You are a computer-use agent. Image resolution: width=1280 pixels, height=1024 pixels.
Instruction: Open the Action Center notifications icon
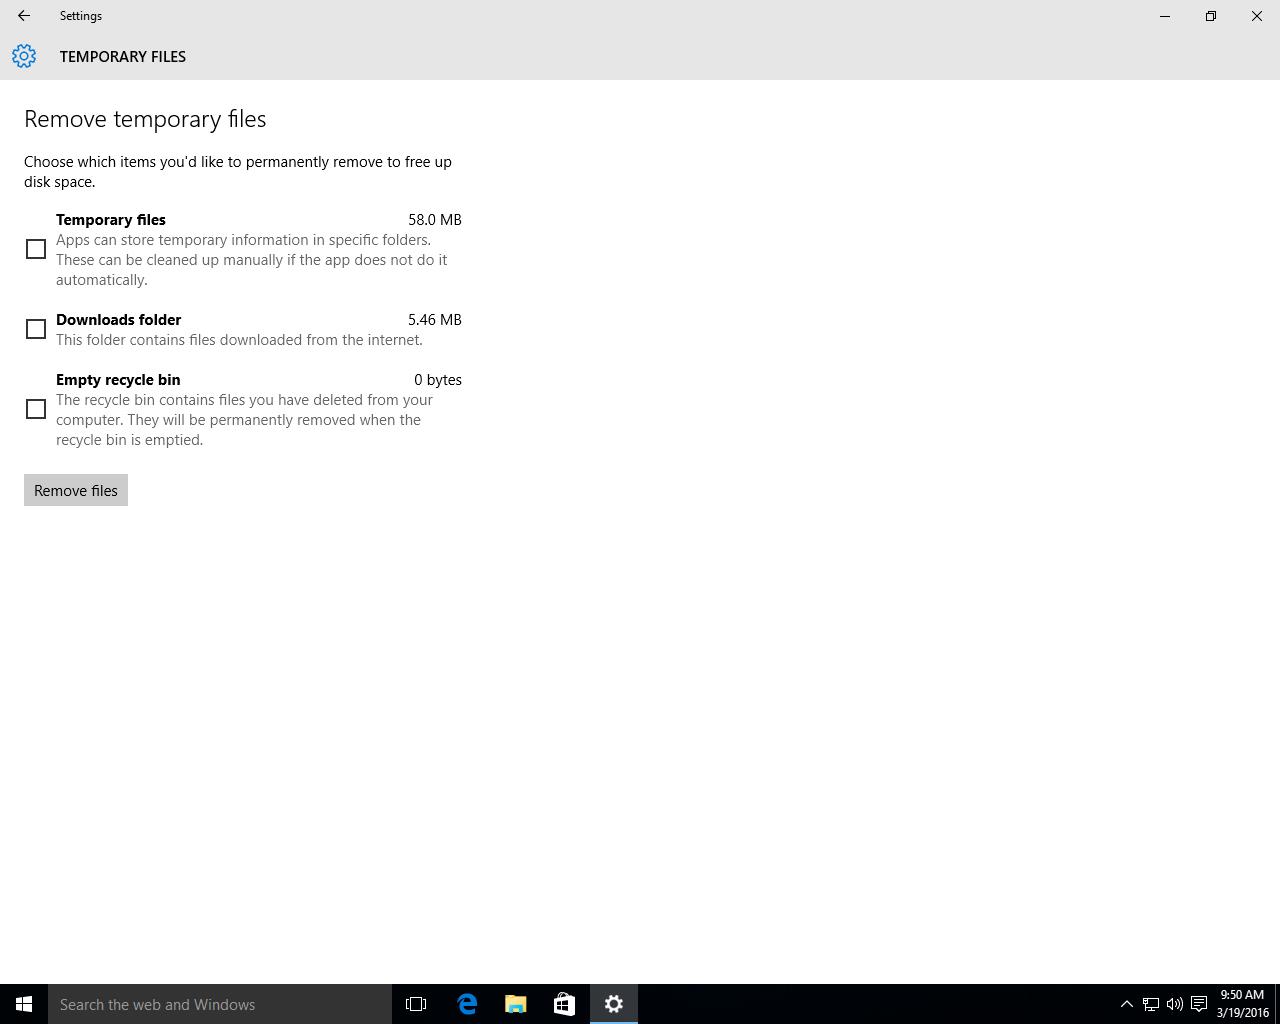[x=1199, y=1004]
